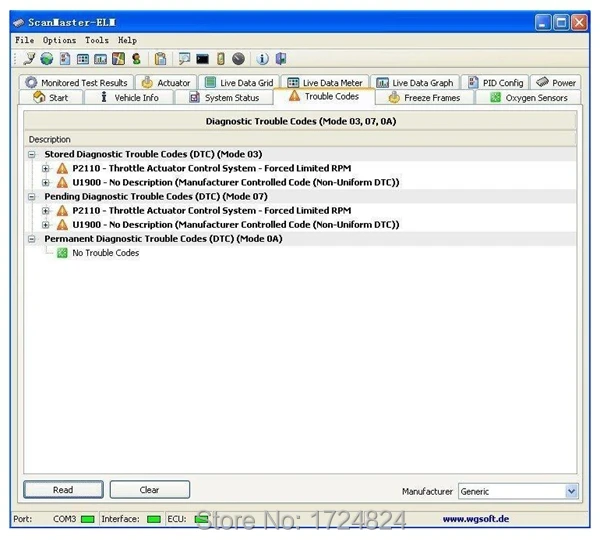Screen dimensions: 600x540
Task: Click the clipboard toolbar icon
Action: pyautogui.click(x=160, y=59)
